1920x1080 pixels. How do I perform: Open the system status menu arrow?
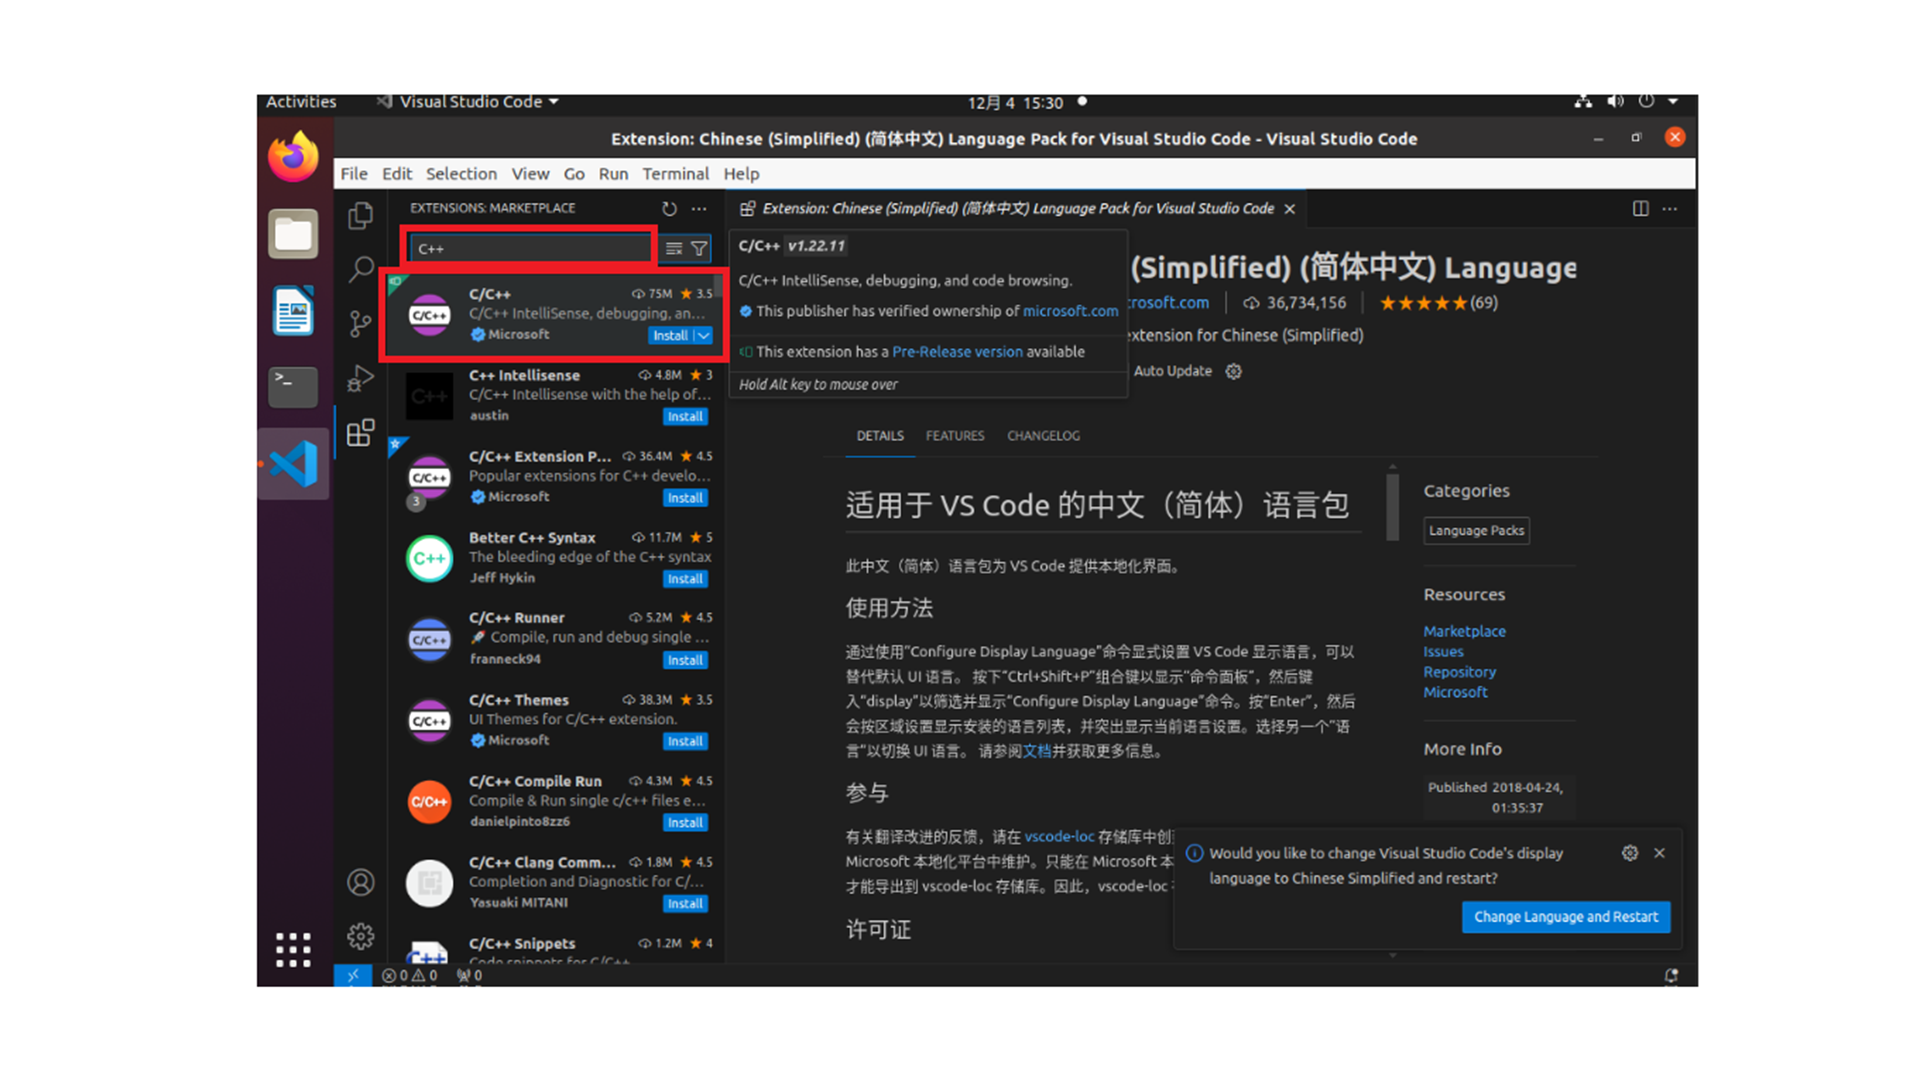[x=1673, y=102]
